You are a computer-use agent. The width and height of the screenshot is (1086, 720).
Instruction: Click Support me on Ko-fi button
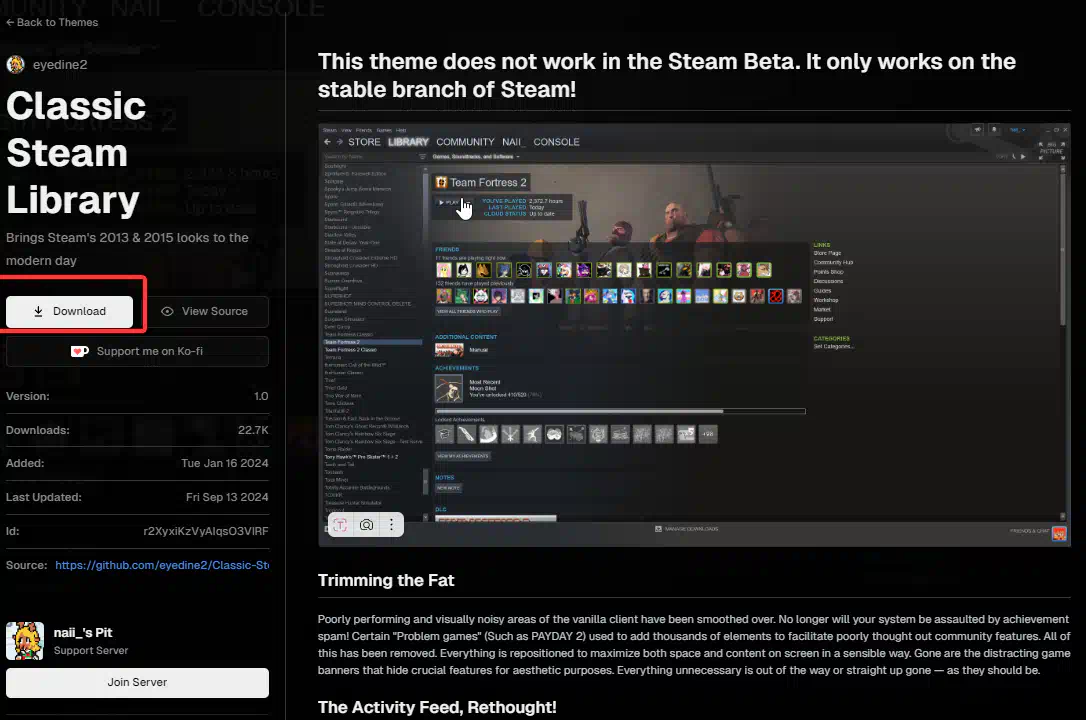(137, 351)
